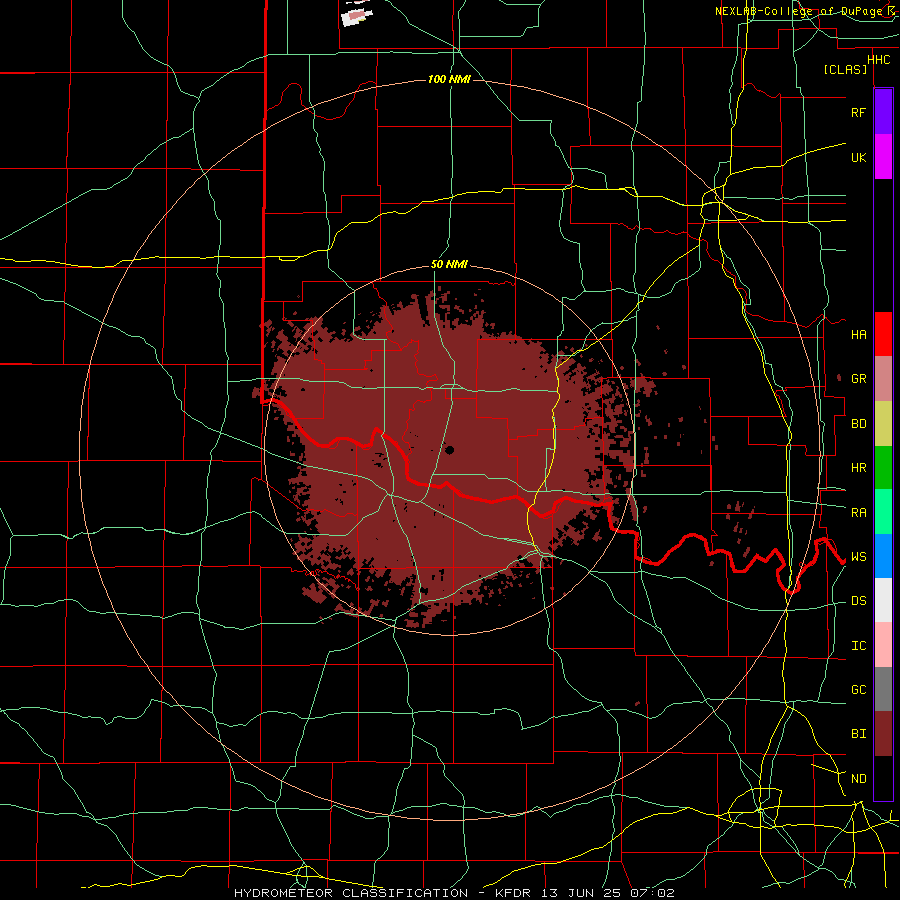Click the HA red legend swatch
The height and width of the screenshot is (900, 900).
[883, 334]
